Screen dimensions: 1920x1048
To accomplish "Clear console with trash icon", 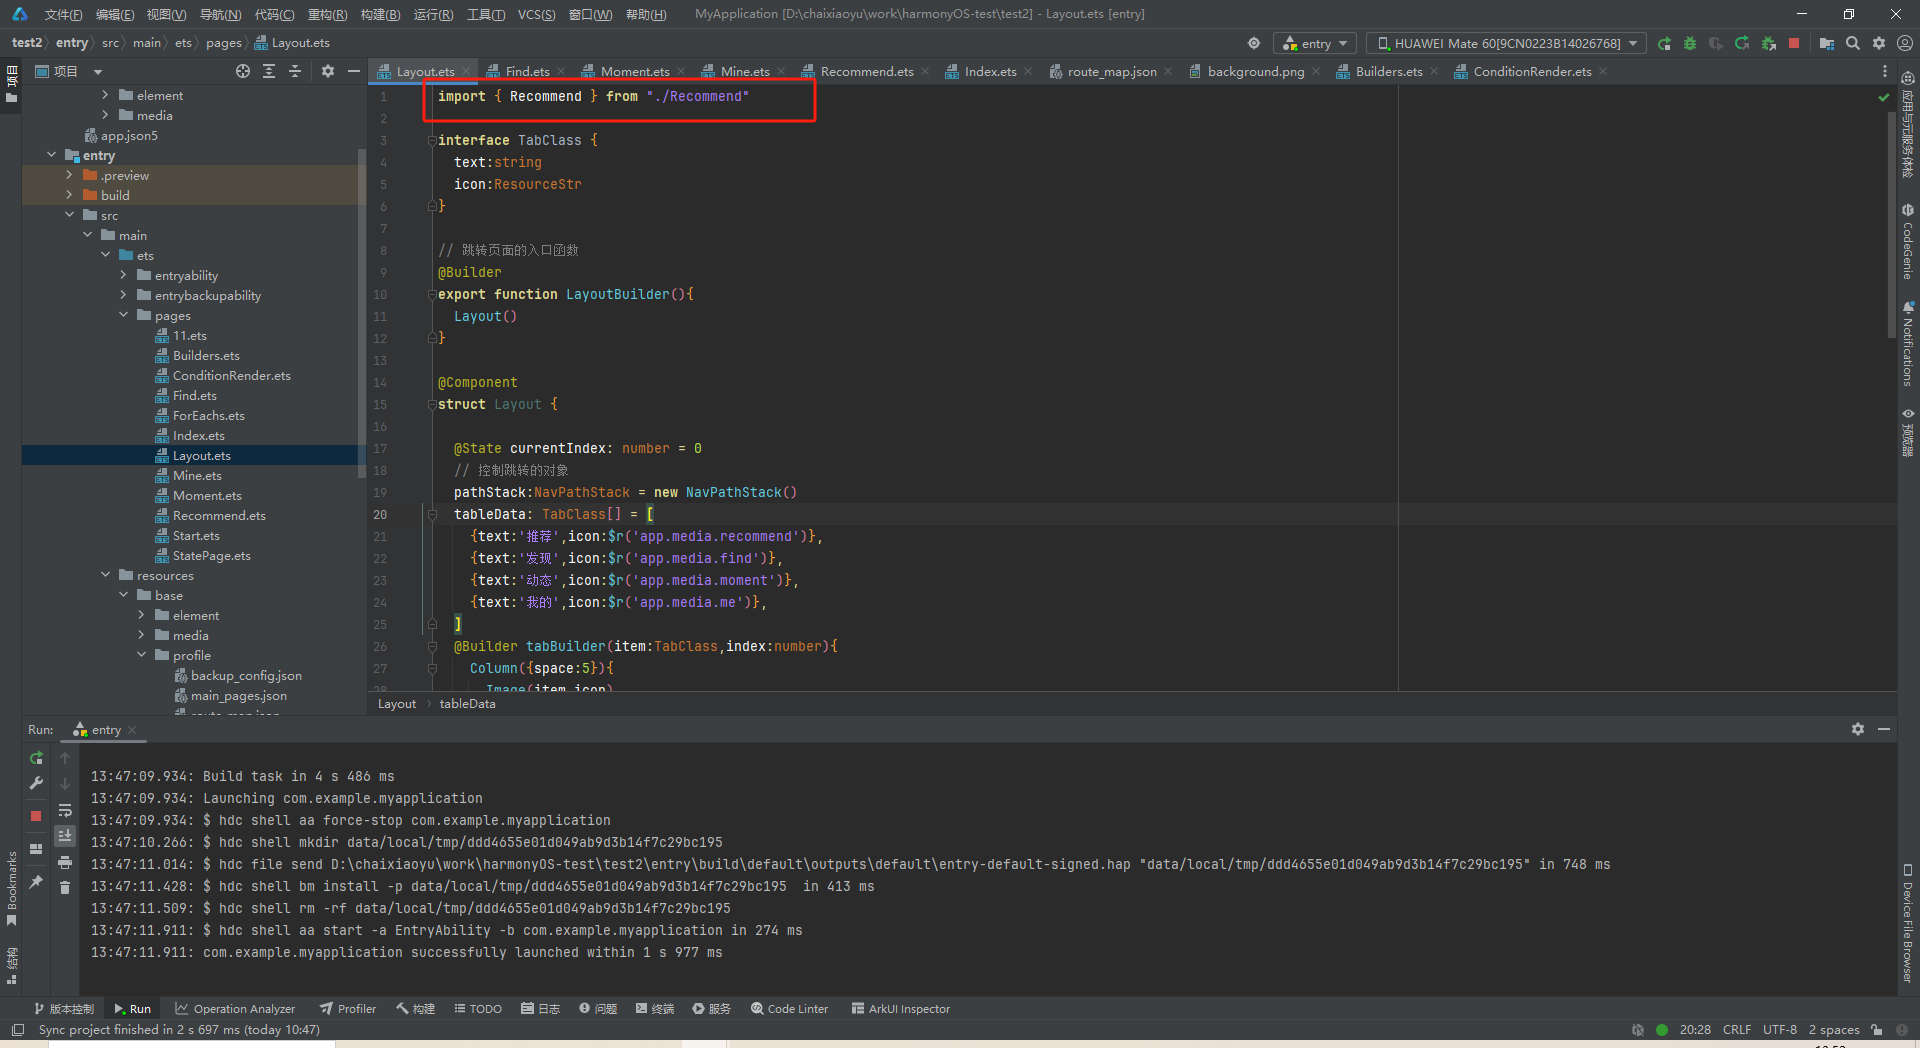I will click(x=65, y=887).
